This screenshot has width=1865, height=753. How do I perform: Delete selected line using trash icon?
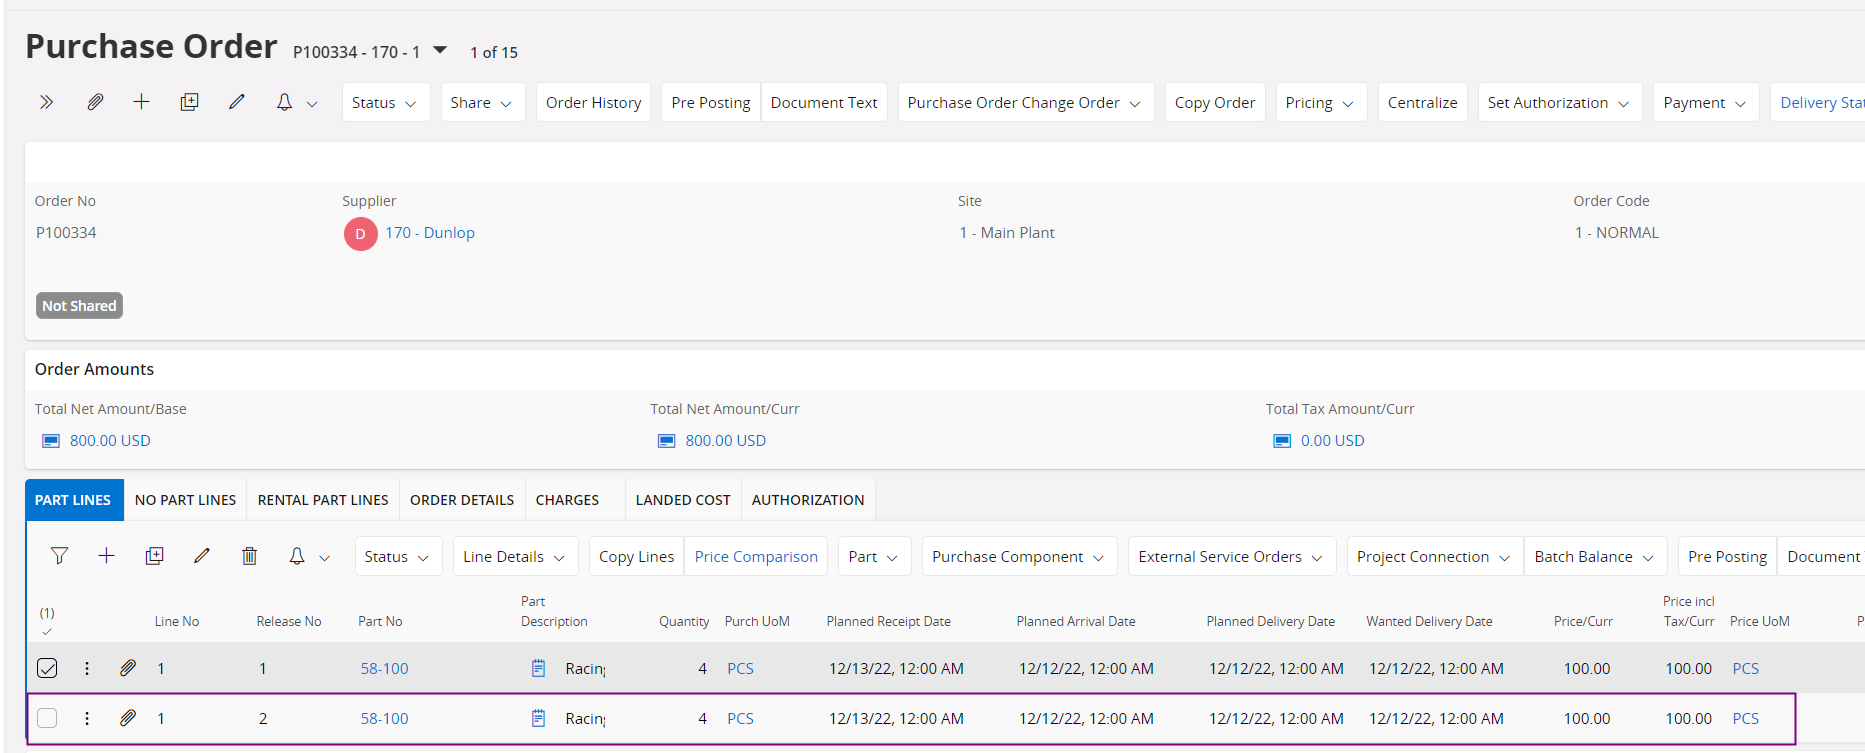pyautogui.click(x=249, y=556)
